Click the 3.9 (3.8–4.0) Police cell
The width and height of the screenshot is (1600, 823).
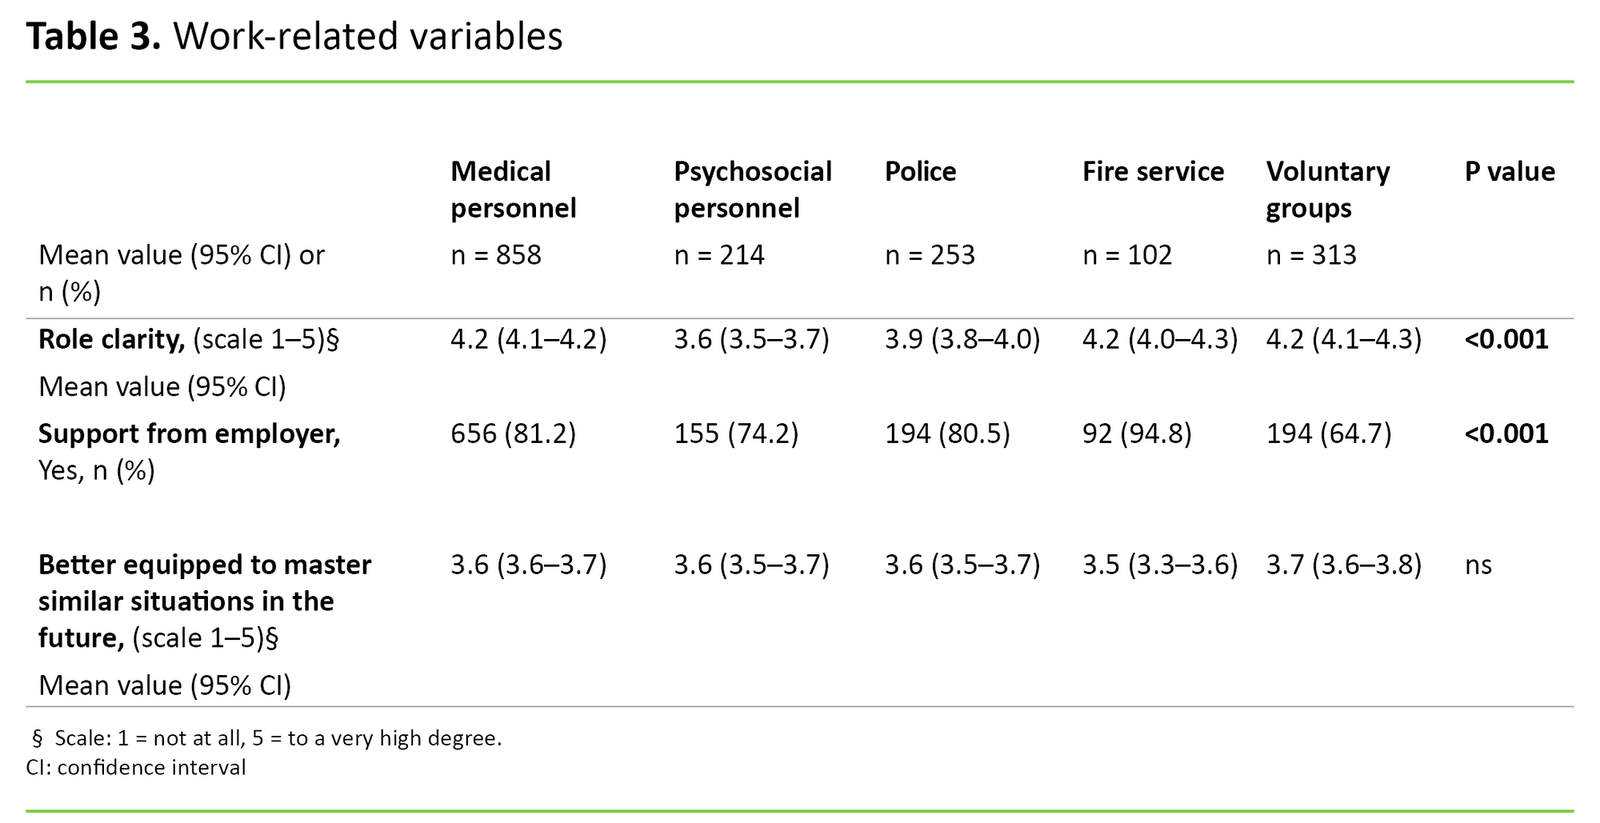pyautogui.click(x=962, y=340)
